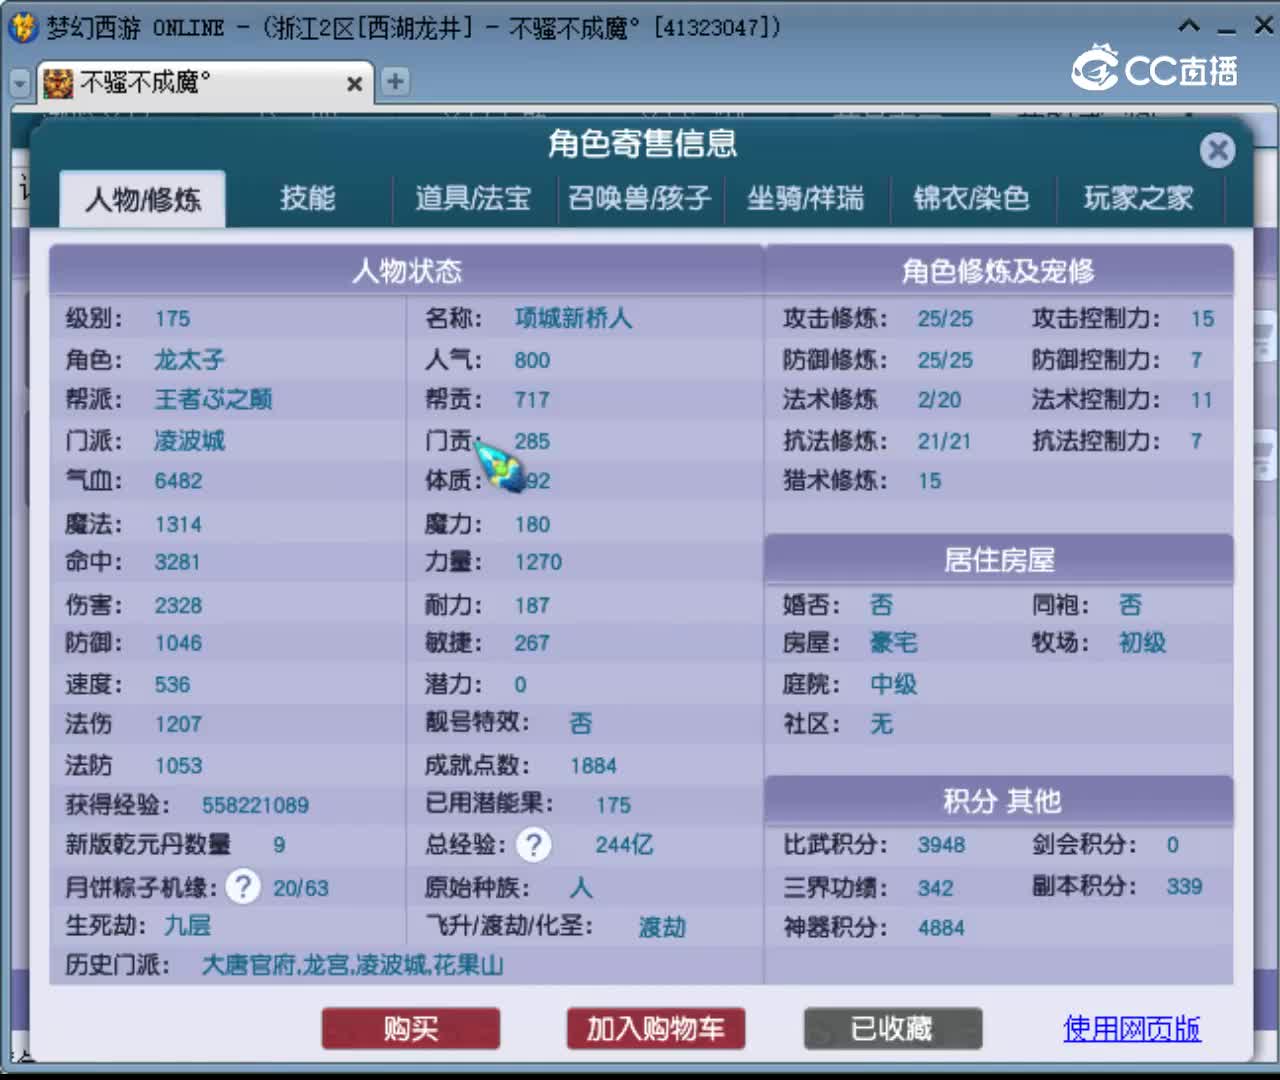Close the 不骚不成魔° tab

354,84
